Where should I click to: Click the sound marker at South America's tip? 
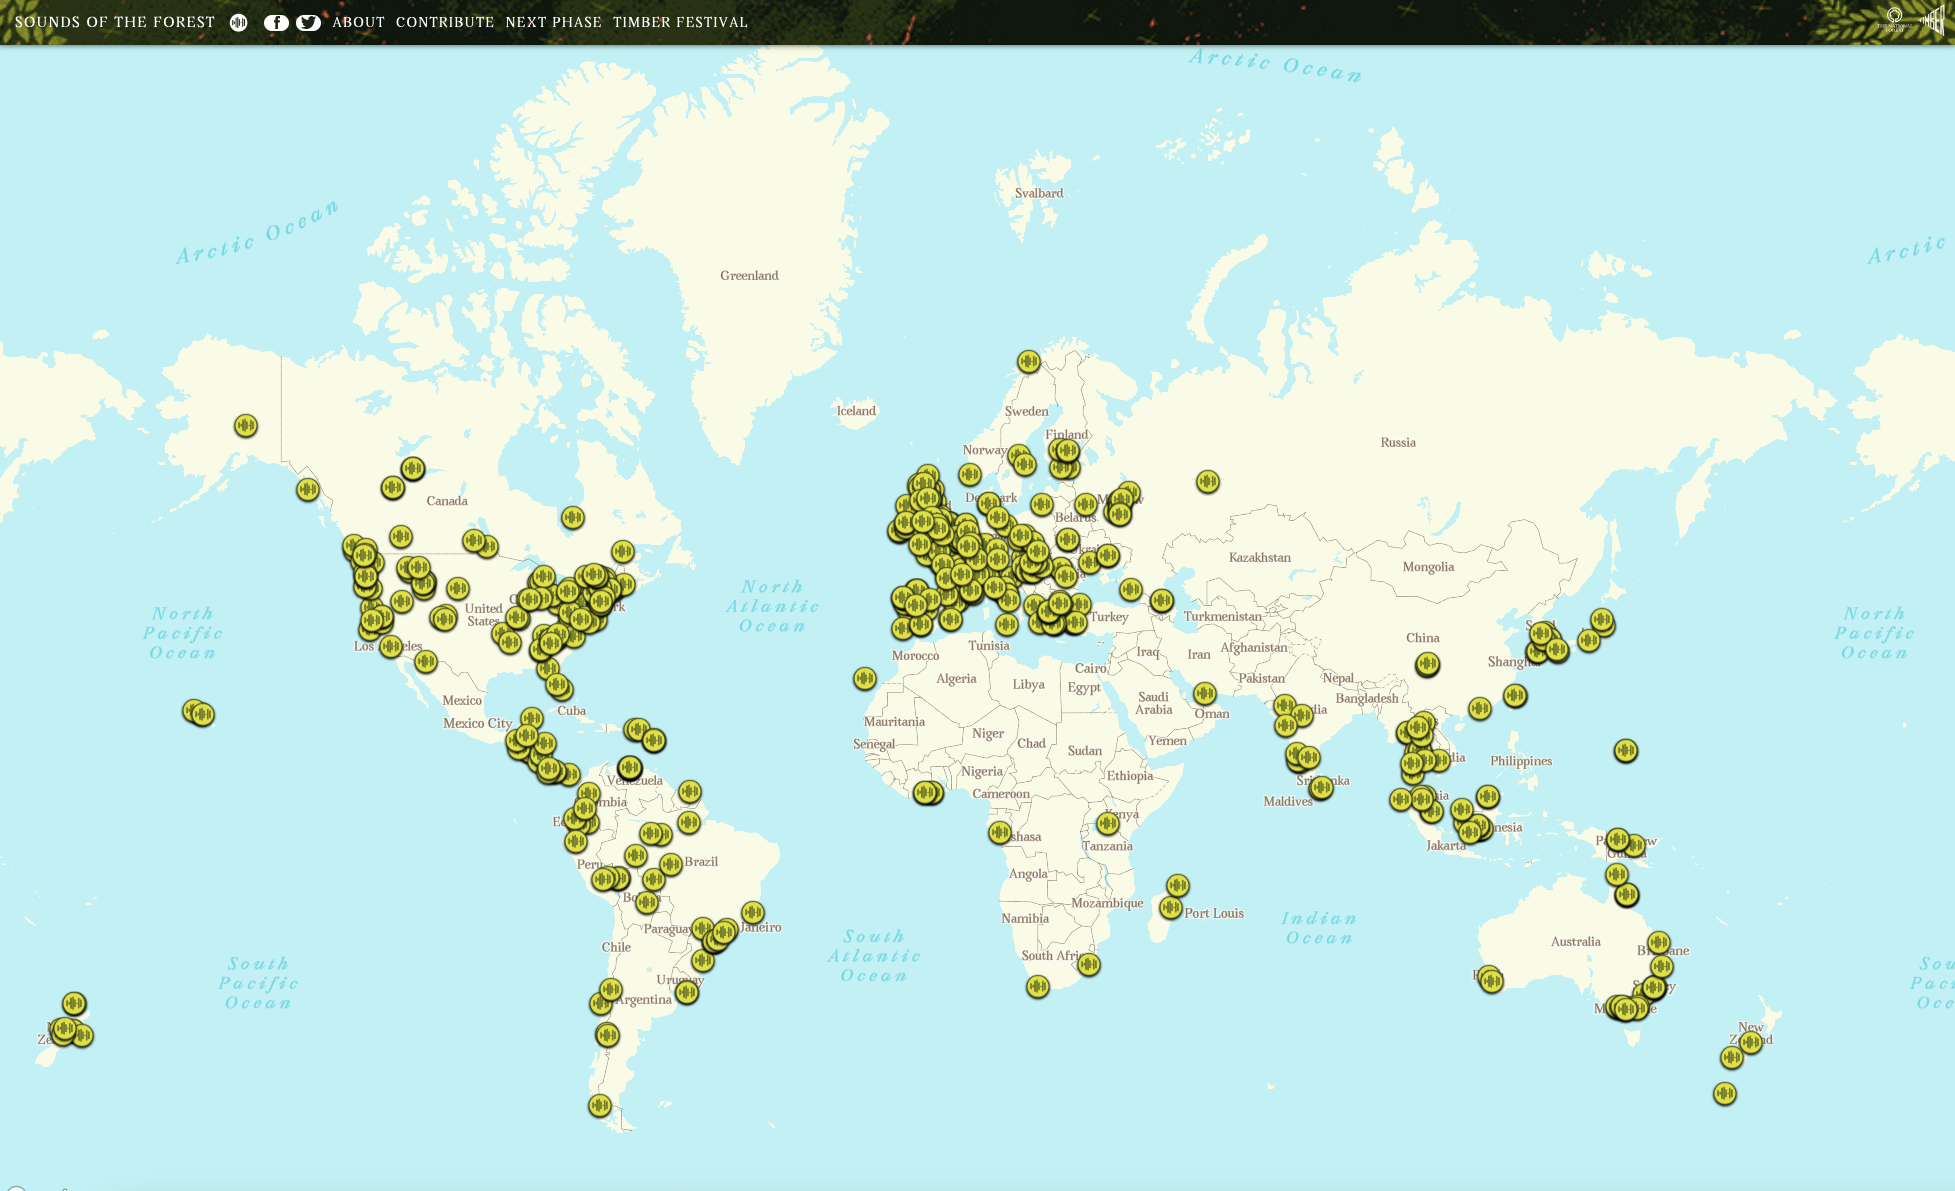[600, 1106]
